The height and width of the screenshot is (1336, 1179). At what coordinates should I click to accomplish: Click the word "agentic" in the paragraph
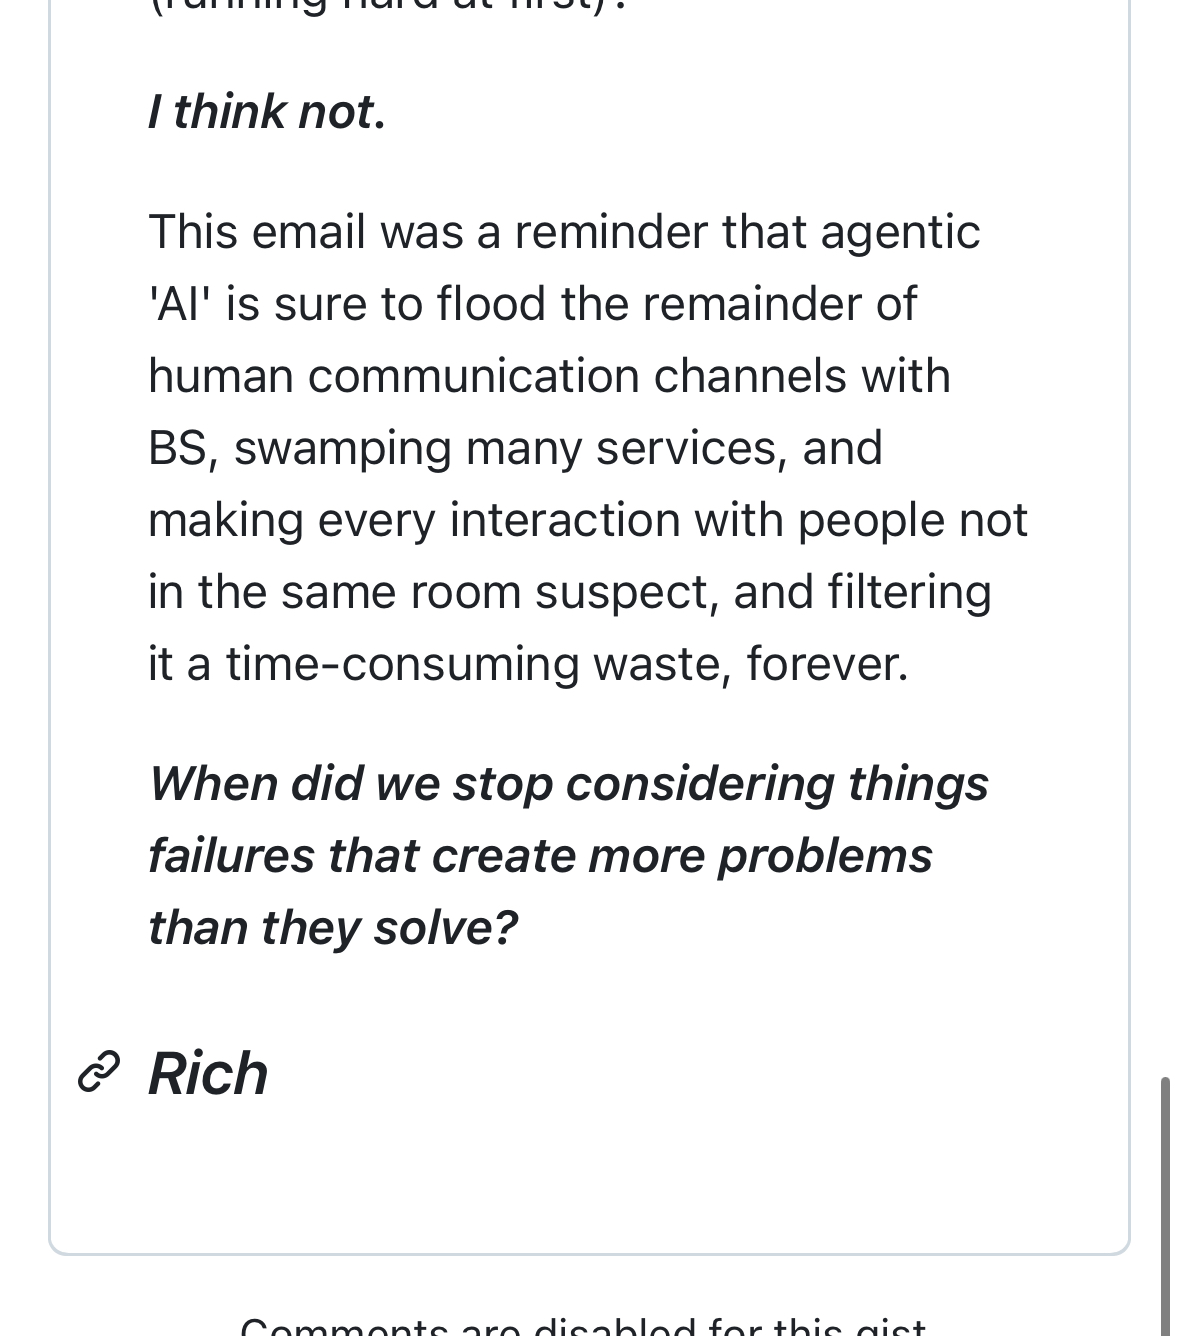[900, 232]
